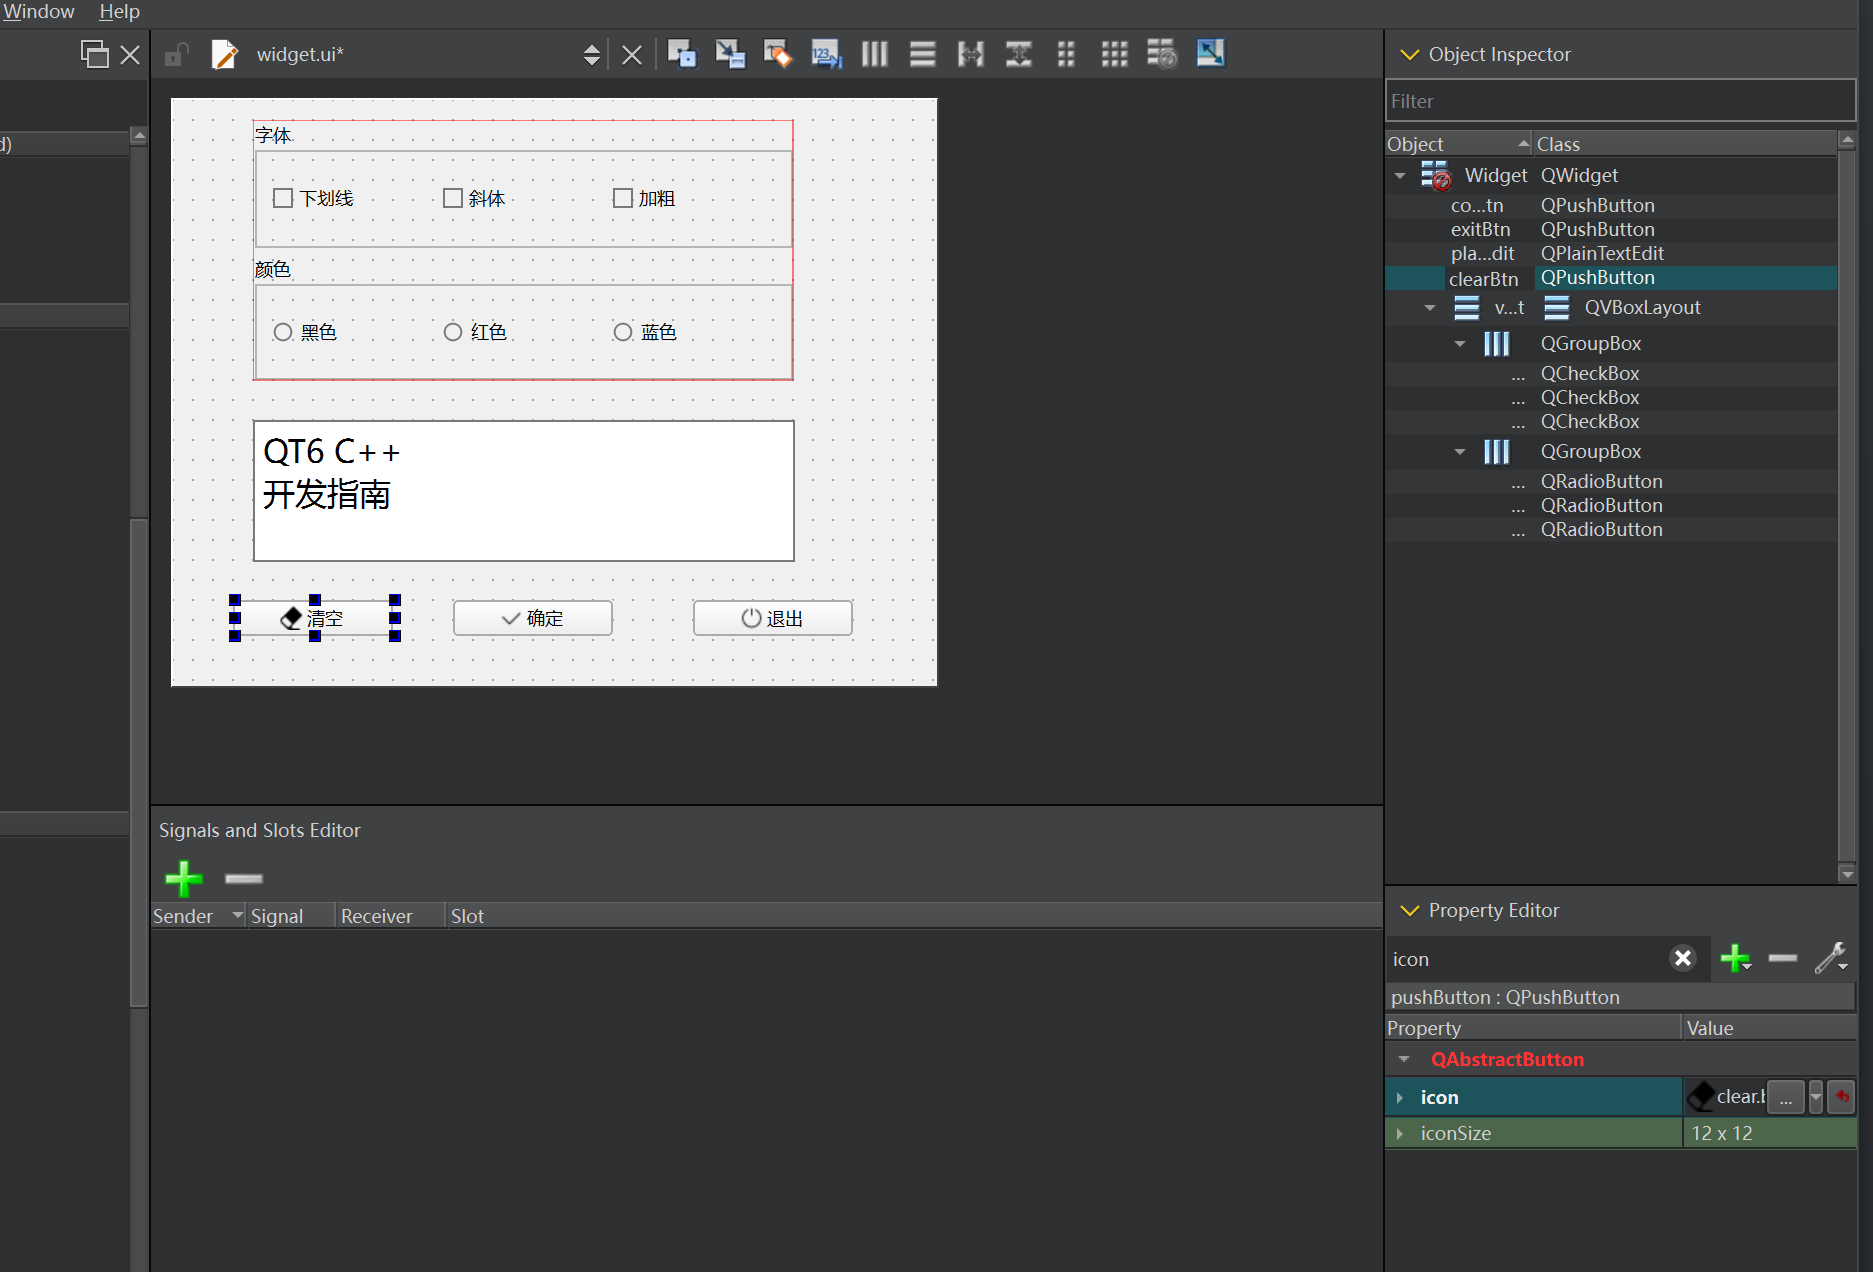
Task: Open the widget.ui document selector dropdown
Action: click(x=591, y=55)
